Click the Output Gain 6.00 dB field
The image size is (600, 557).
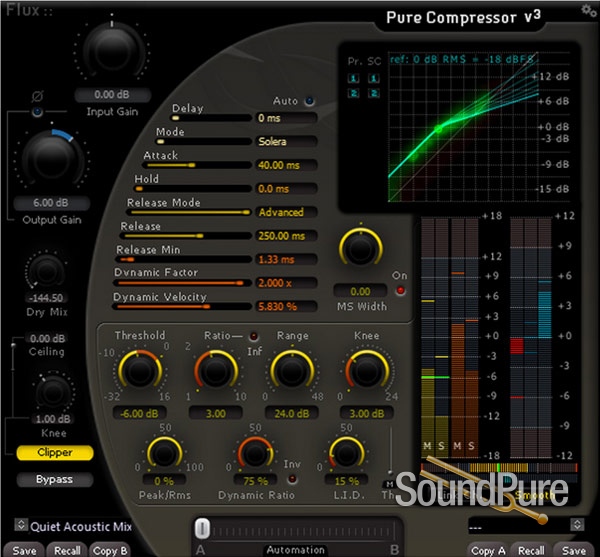click(51, 203)
